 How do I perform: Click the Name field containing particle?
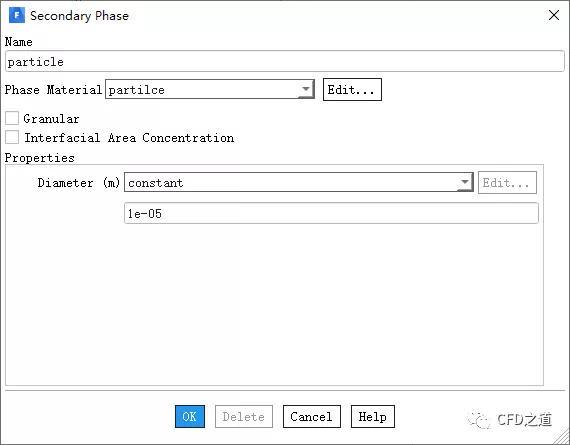click(x=285, y=61)
